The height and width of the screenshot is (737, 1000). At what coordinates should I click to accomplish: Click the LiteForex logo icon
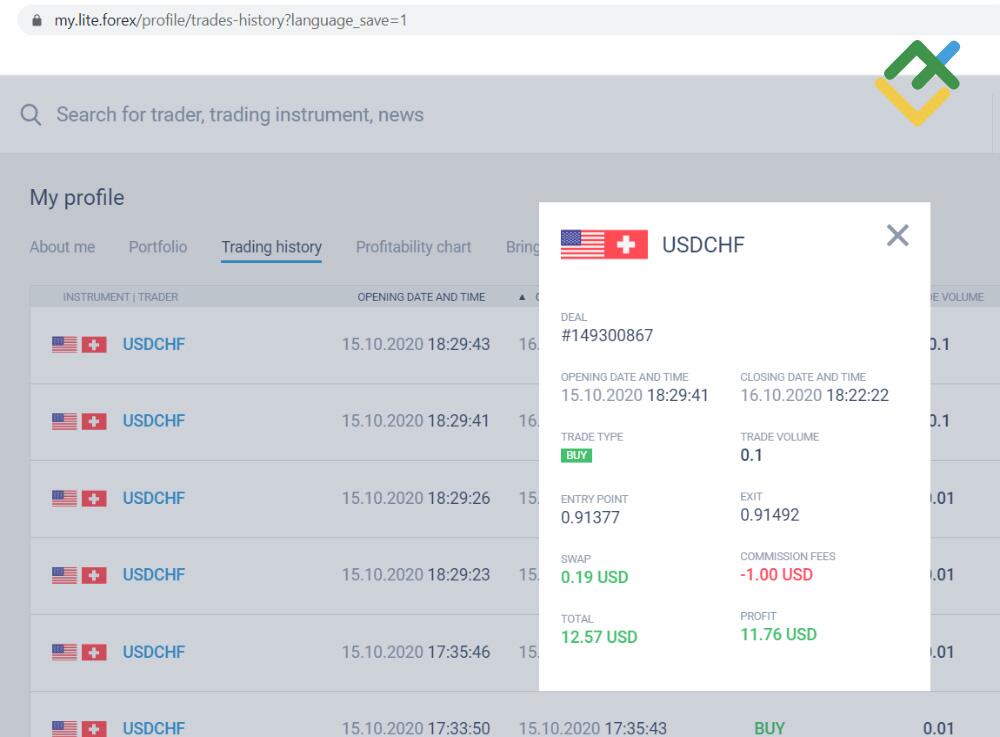[x=917, y=82]
